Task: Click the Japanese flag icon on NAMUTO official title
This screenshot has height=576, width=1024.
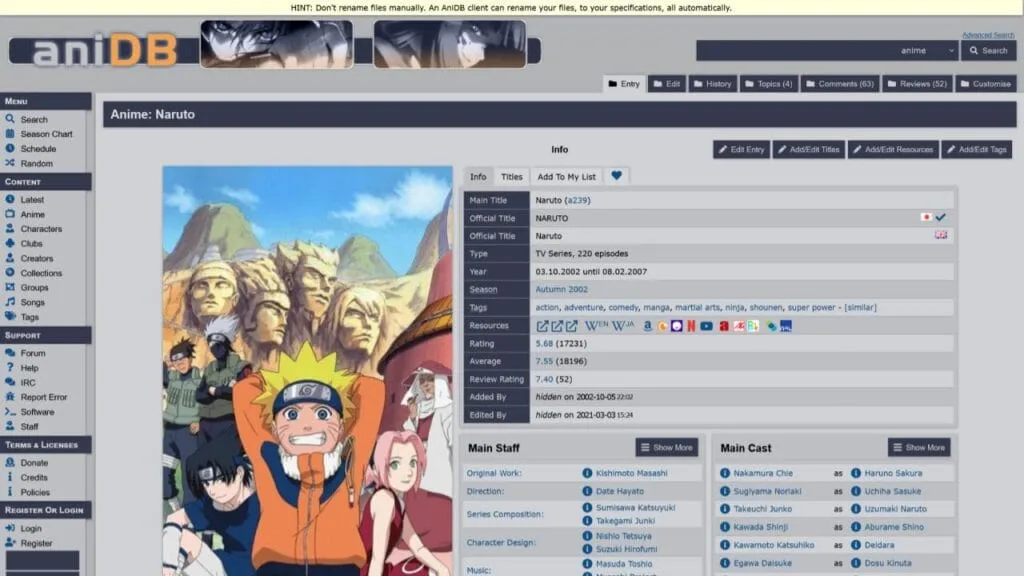Action: pyautogui.click(x=926, y=217)
